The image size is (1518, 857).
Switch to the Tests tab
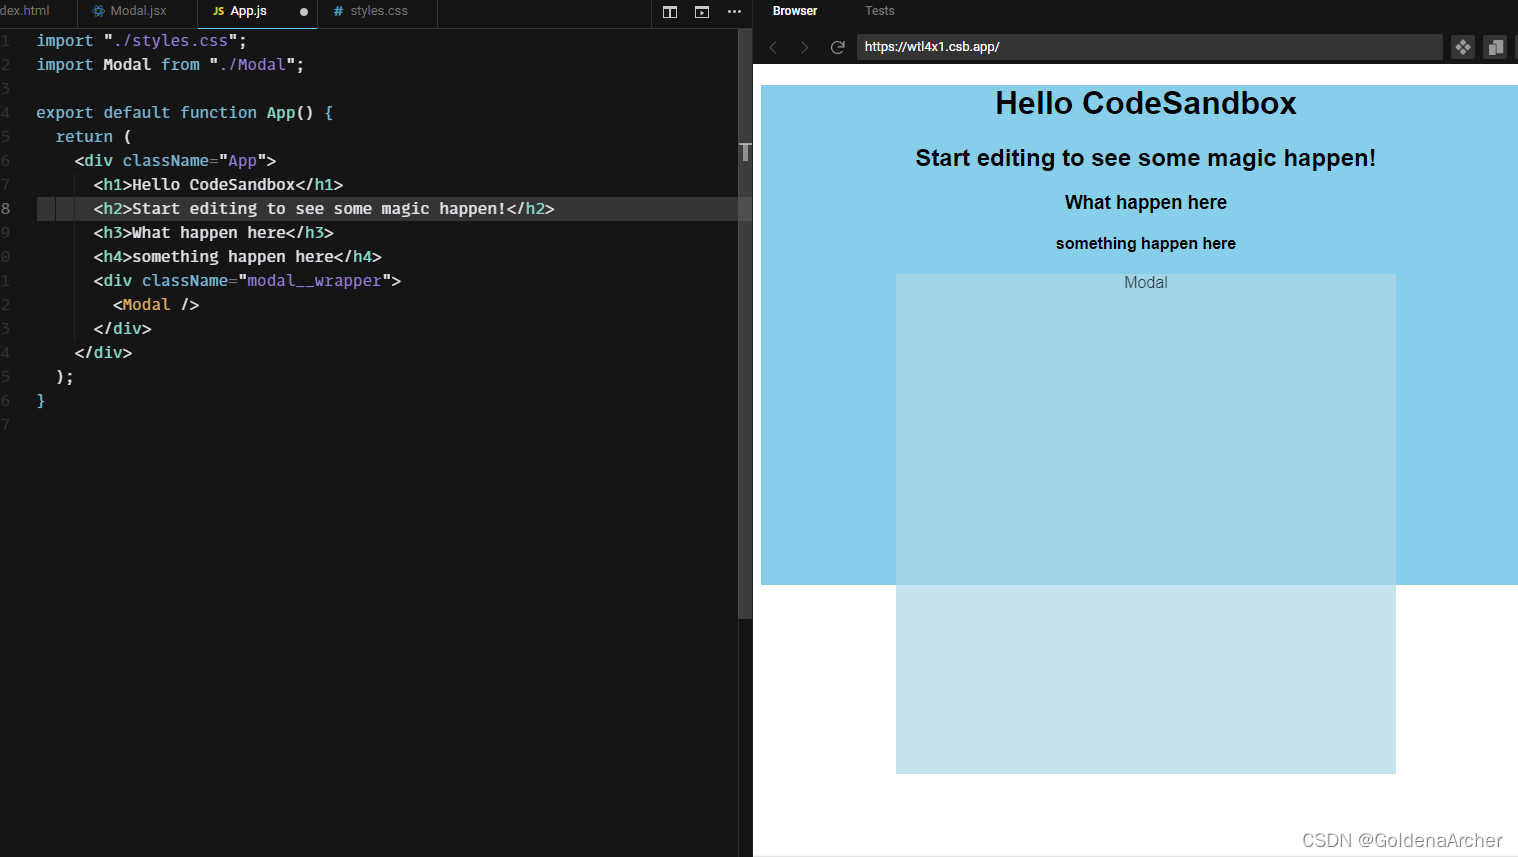pyautogui.click(x=880, y=11)
